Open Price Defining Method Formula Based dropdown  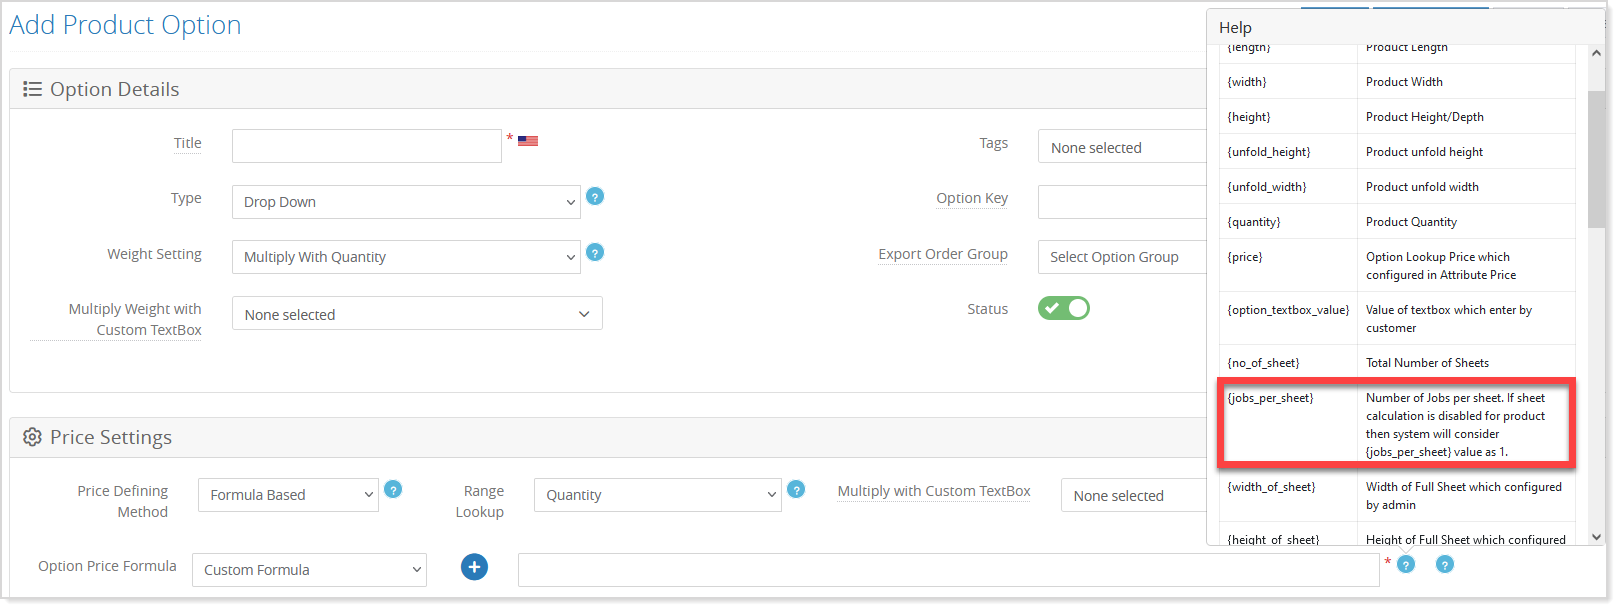coord(288,495)
